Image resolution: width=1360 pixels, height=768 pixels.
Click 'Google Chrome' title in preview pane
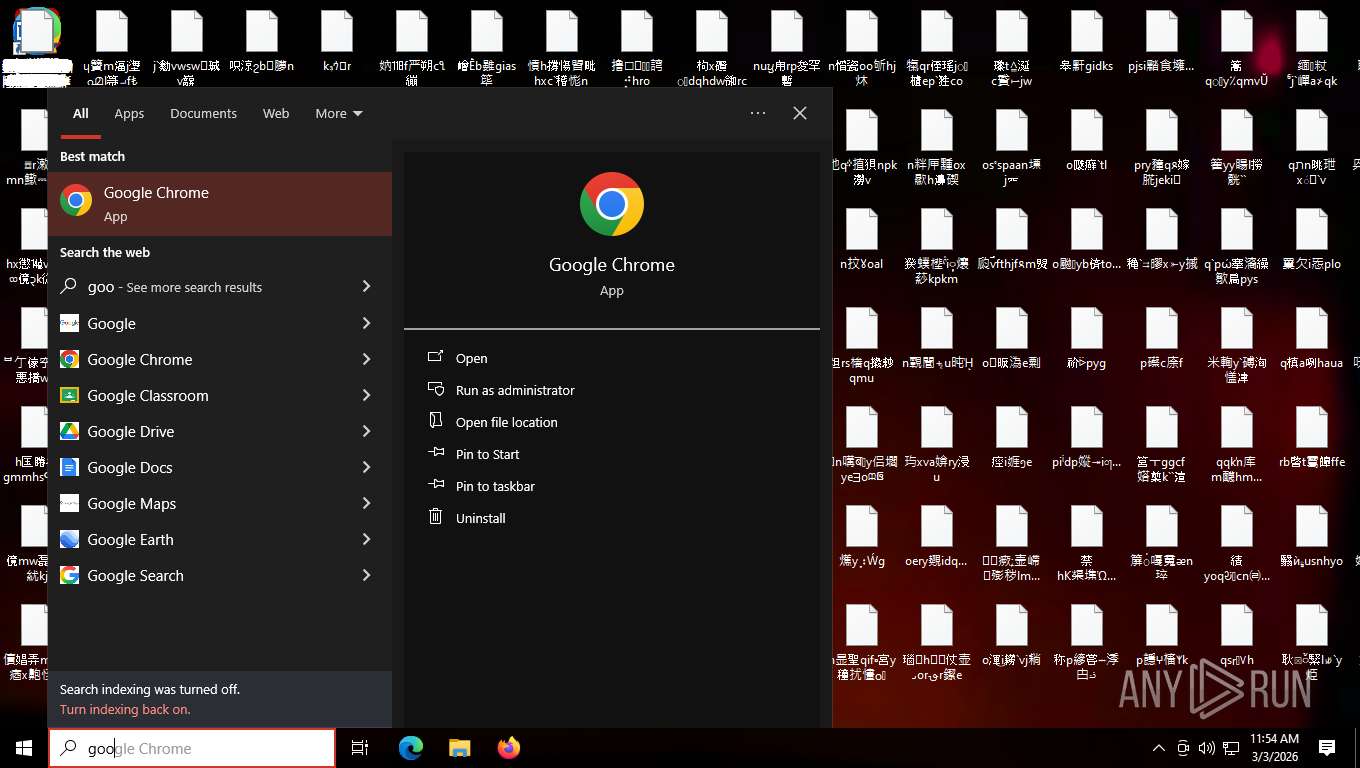(612, 265)
